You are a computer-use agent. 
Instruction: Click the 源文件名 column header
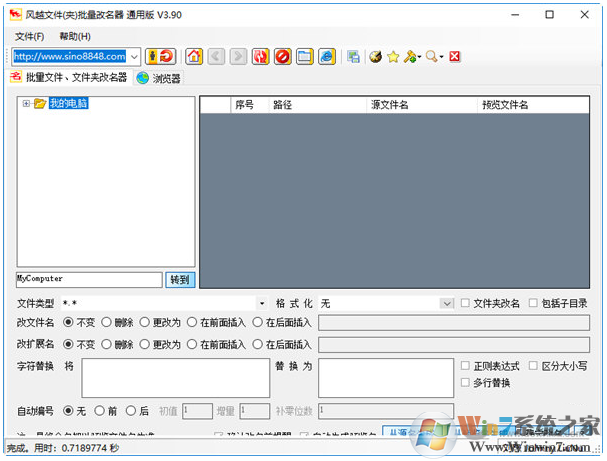pos(390,104)
